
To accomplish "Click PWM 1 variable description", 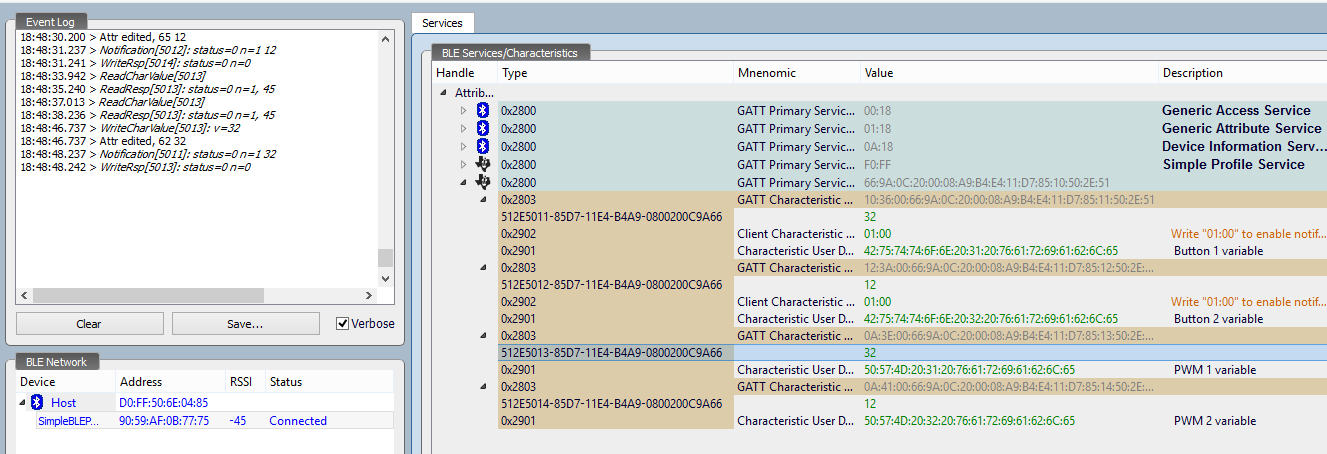I will (x=1215, y=370).
